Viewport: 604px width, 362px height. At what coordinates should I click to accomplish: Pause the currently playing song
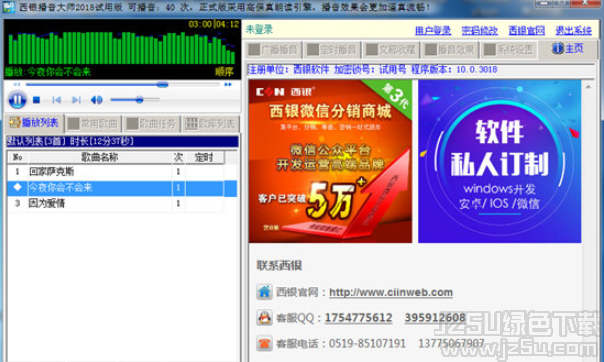[17, 100]
